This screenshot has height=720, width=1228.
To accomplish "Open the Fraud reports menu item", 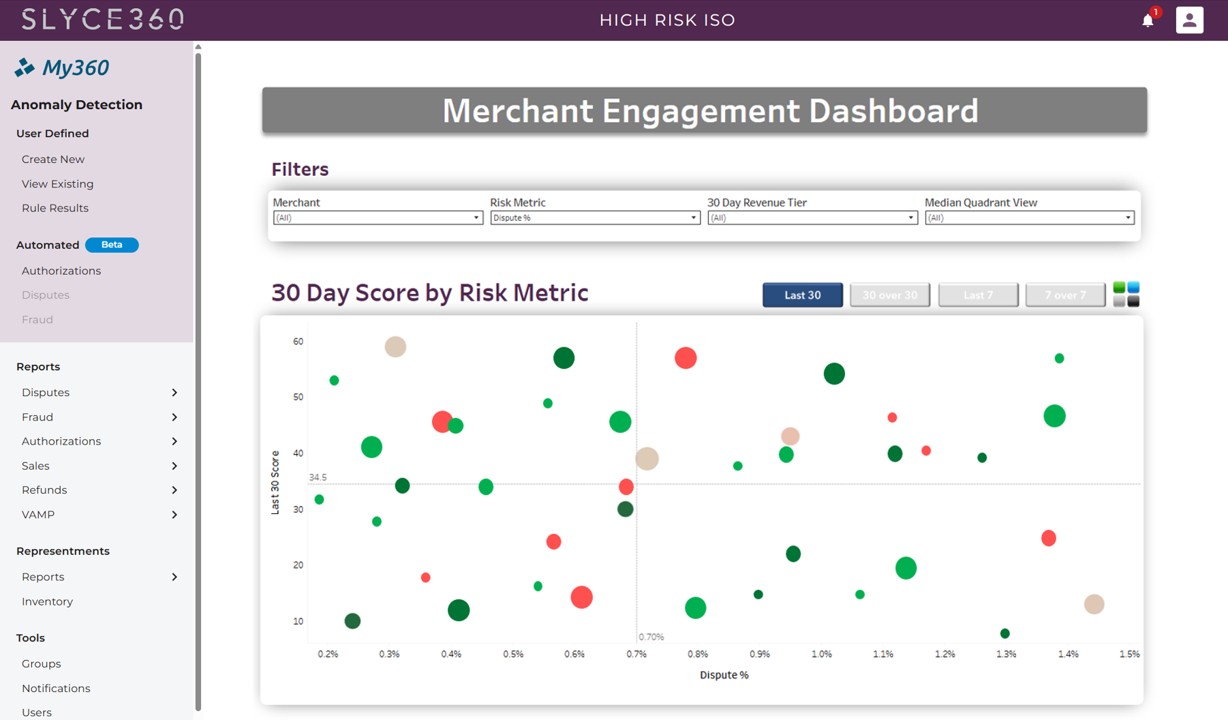I will click(37, 417).
